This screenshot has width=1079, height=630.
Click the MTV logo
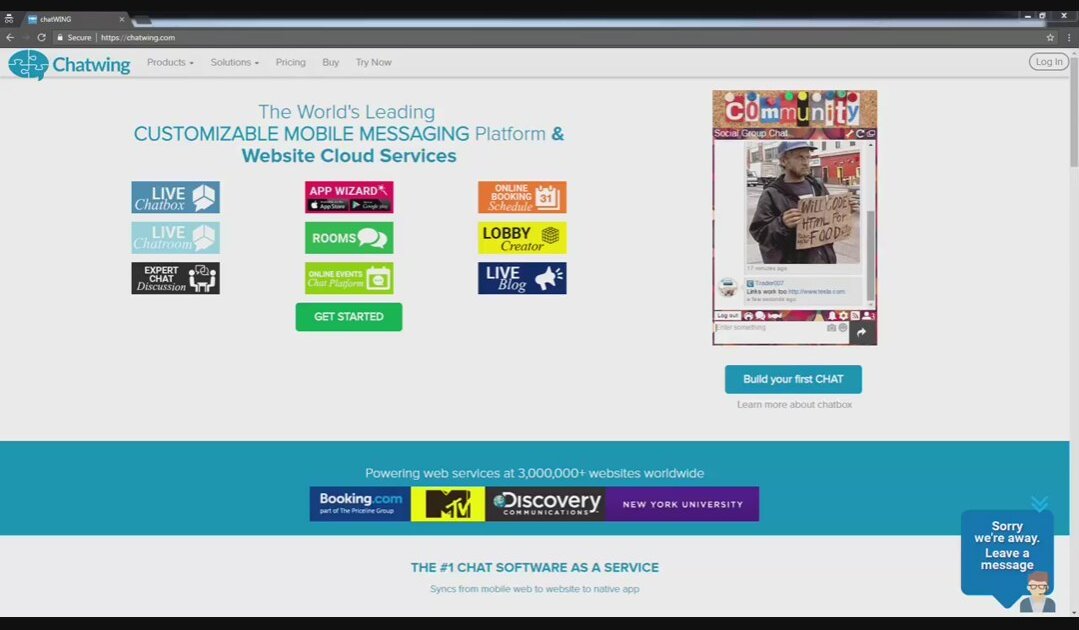pos(448,503)
